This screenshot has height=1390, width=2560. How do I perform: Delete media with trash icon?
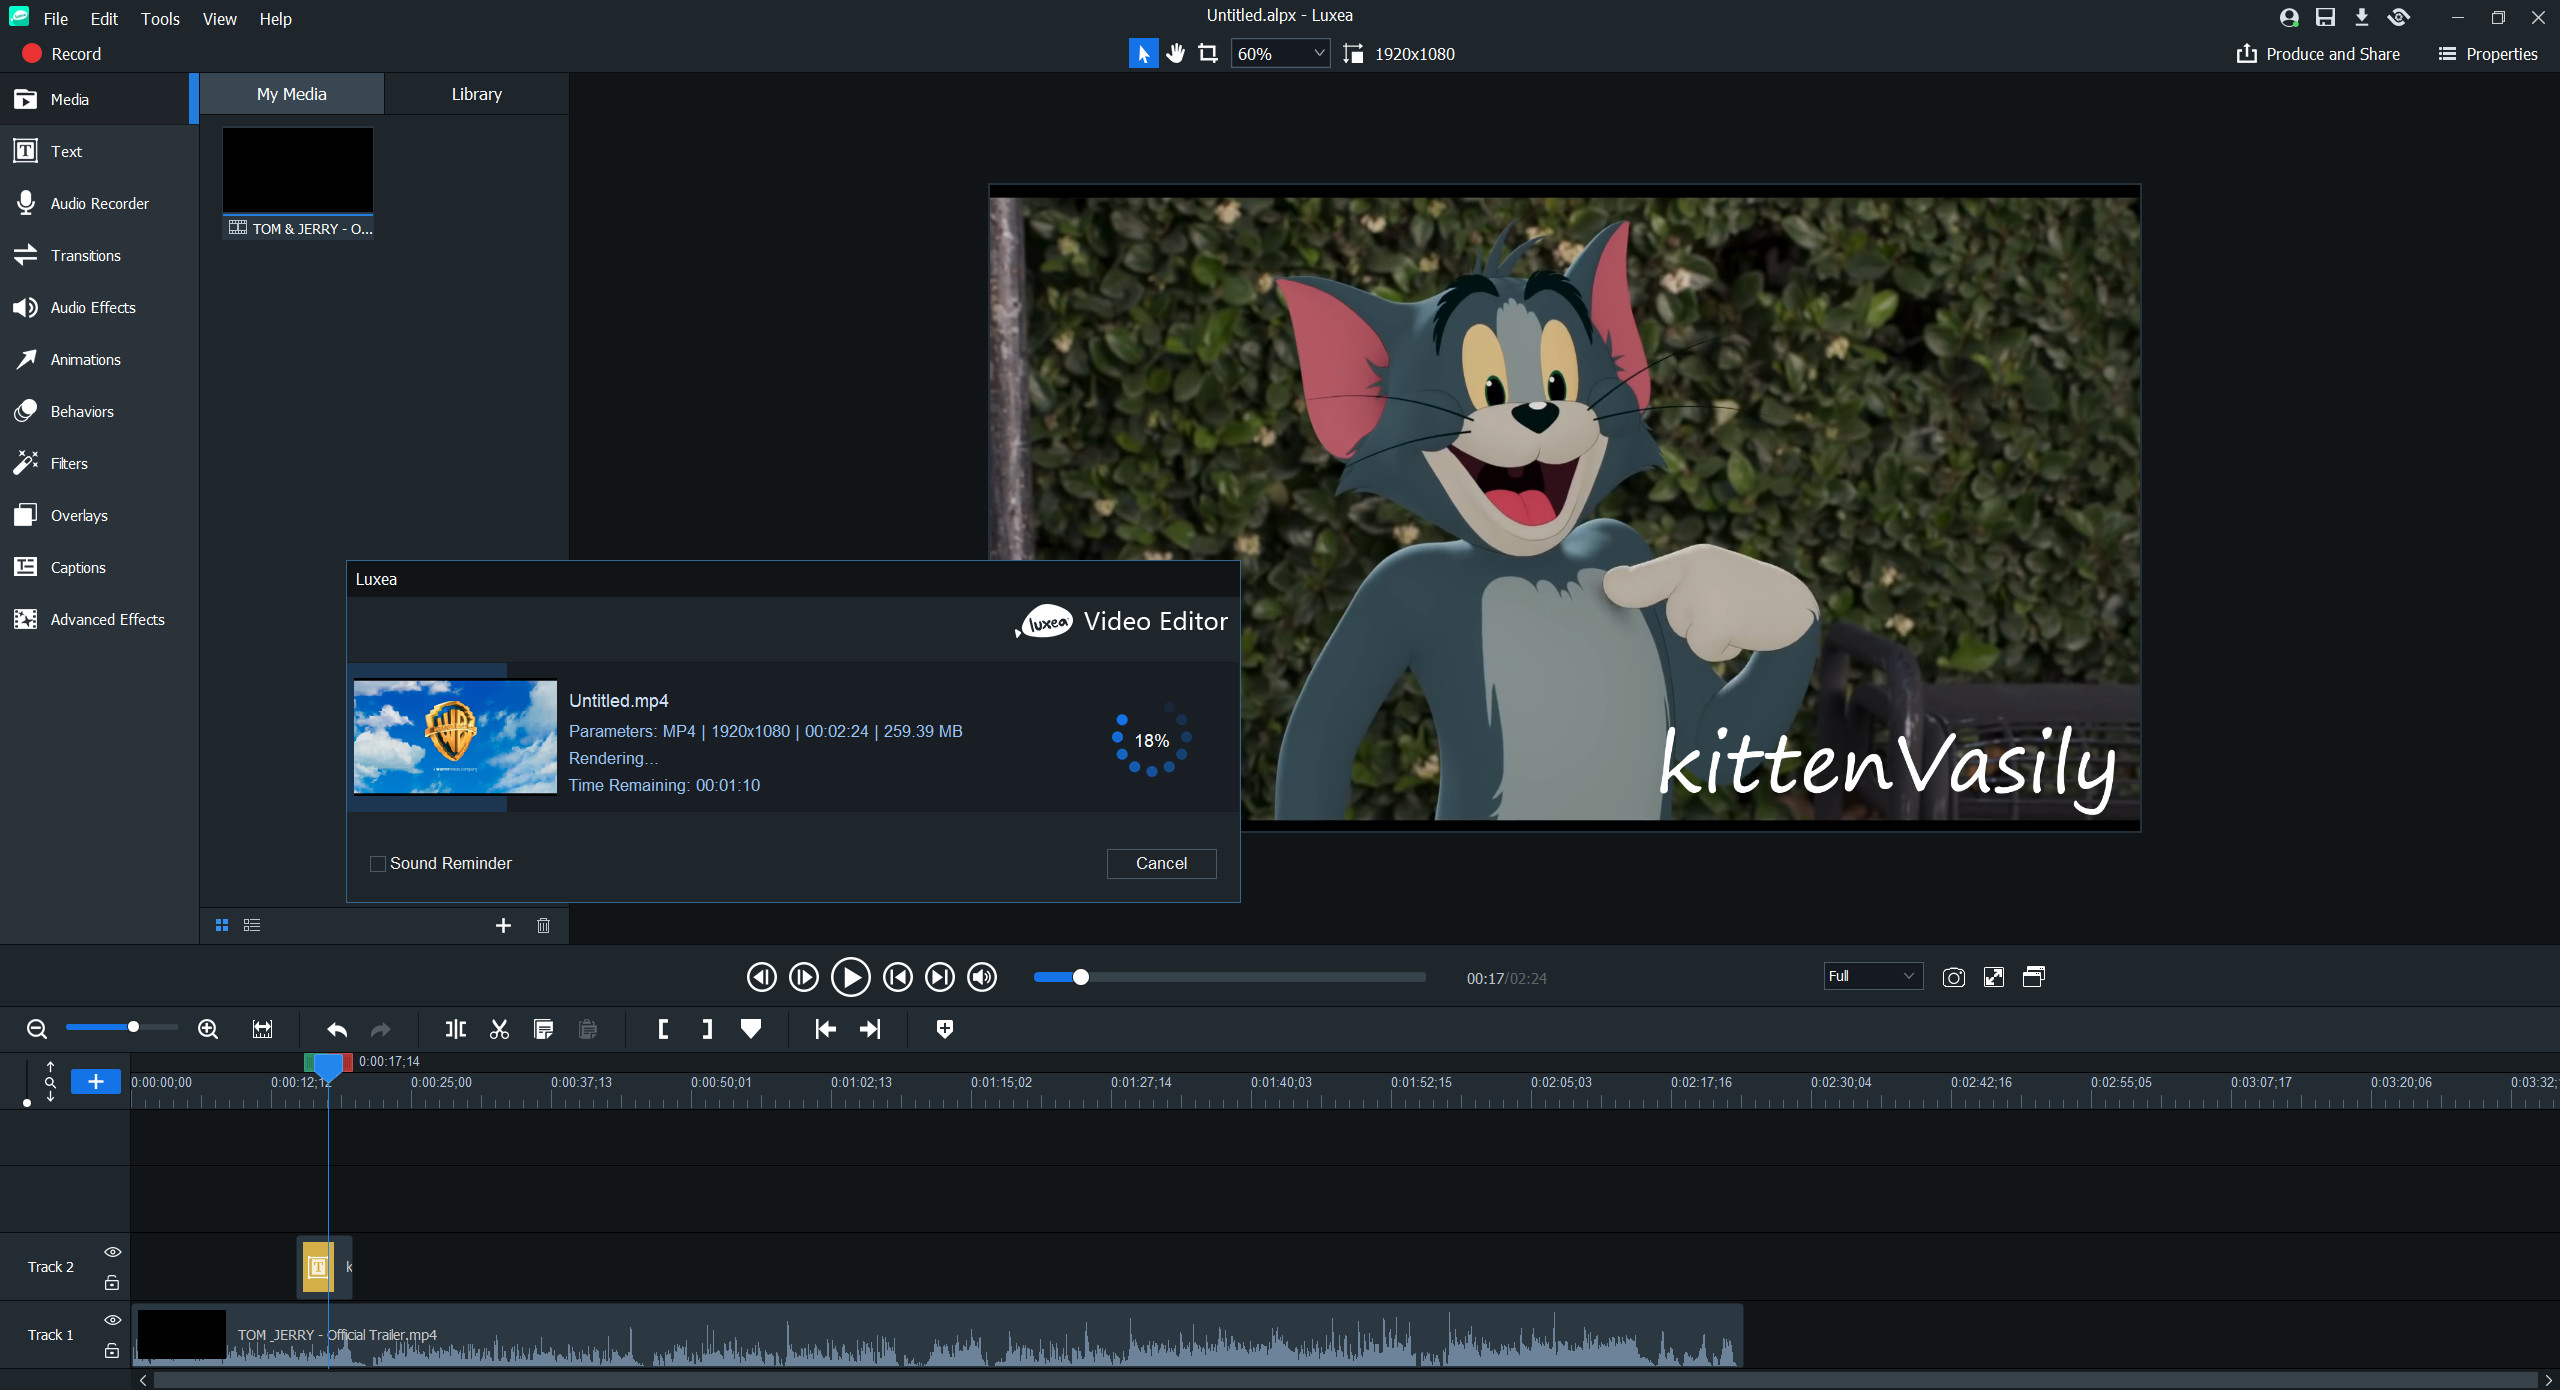(543, 925)
